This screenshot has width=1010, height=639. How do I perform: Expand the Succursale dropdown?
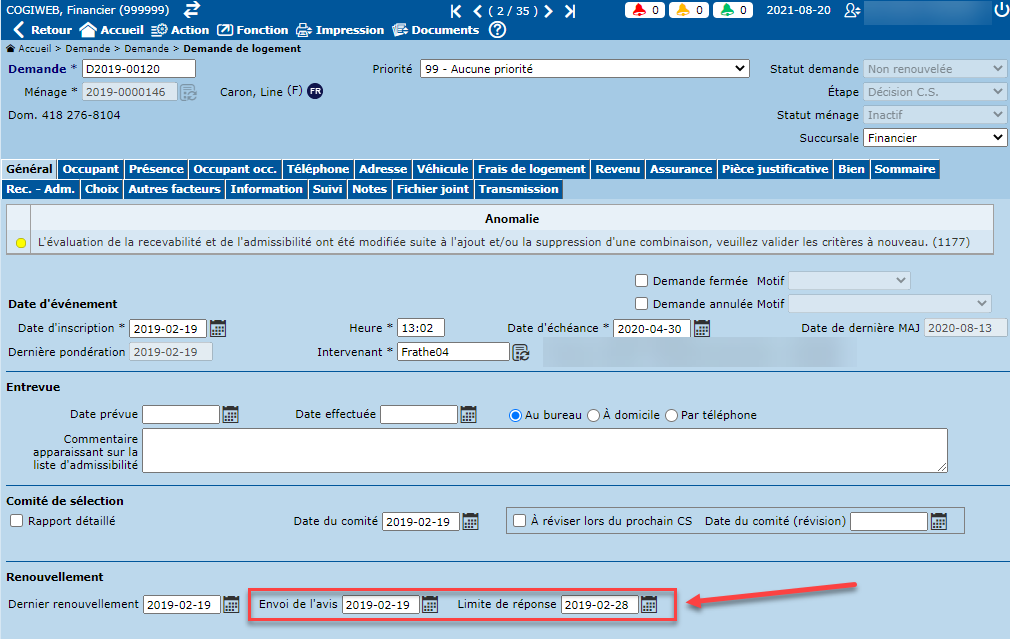coord(934,138)
